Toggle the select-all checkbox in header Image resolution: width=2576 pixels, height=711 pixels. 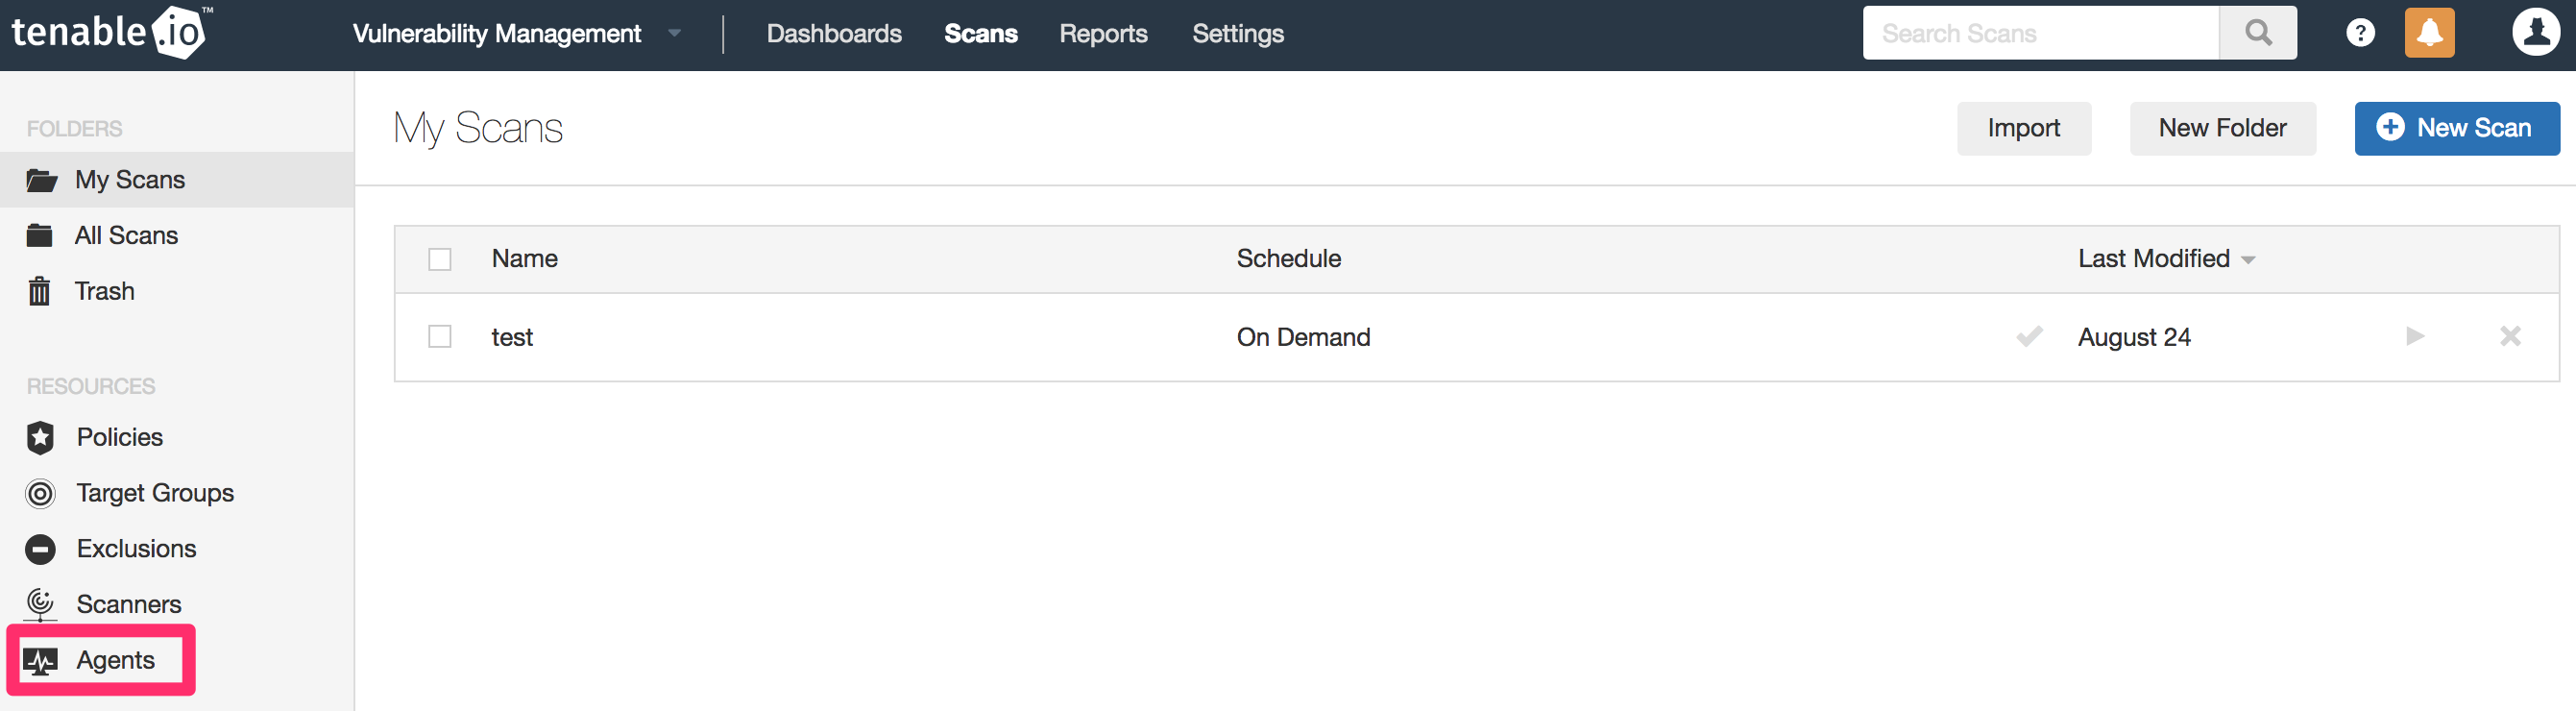440,259
